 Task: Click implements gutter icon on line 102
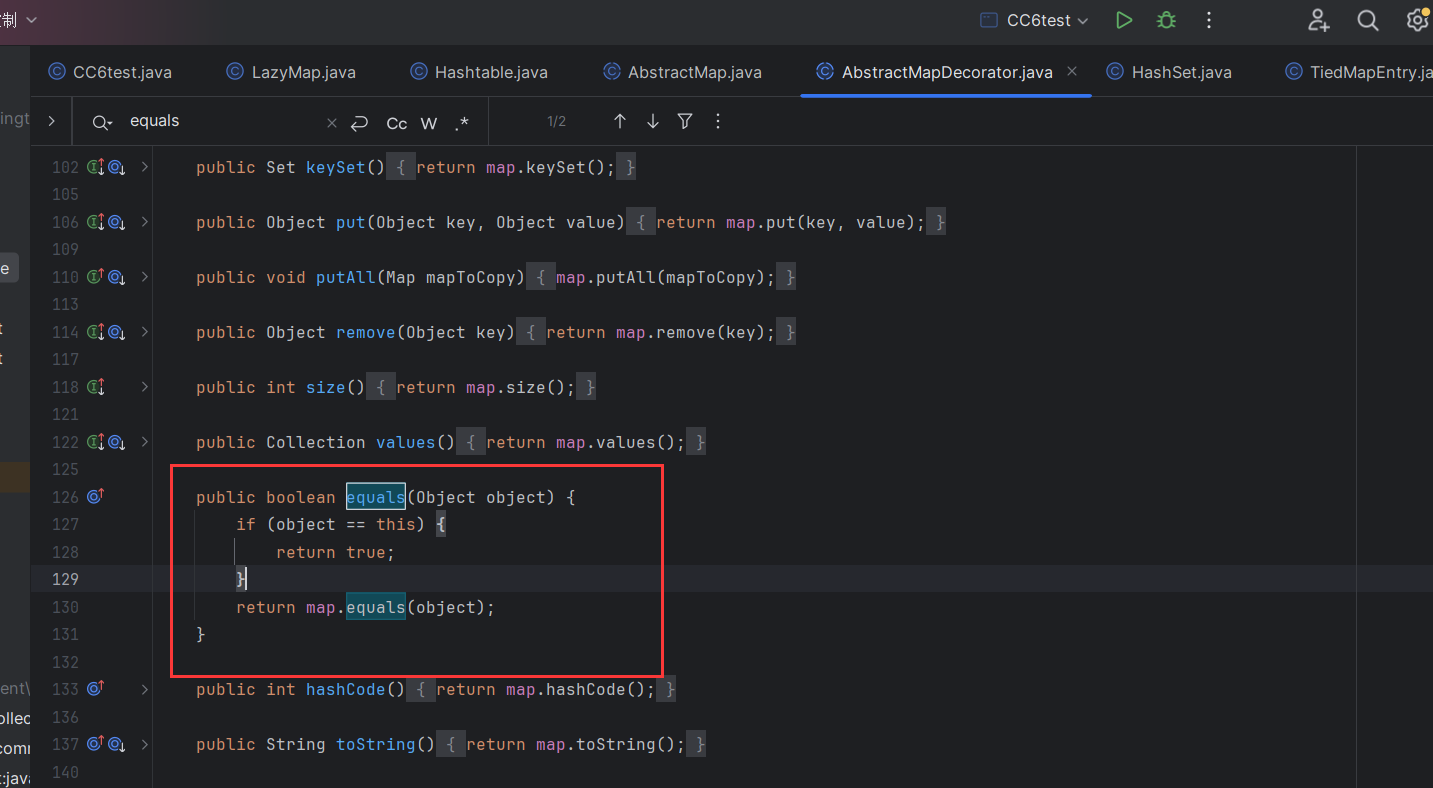pyautogui.click(x=96, y=167)
